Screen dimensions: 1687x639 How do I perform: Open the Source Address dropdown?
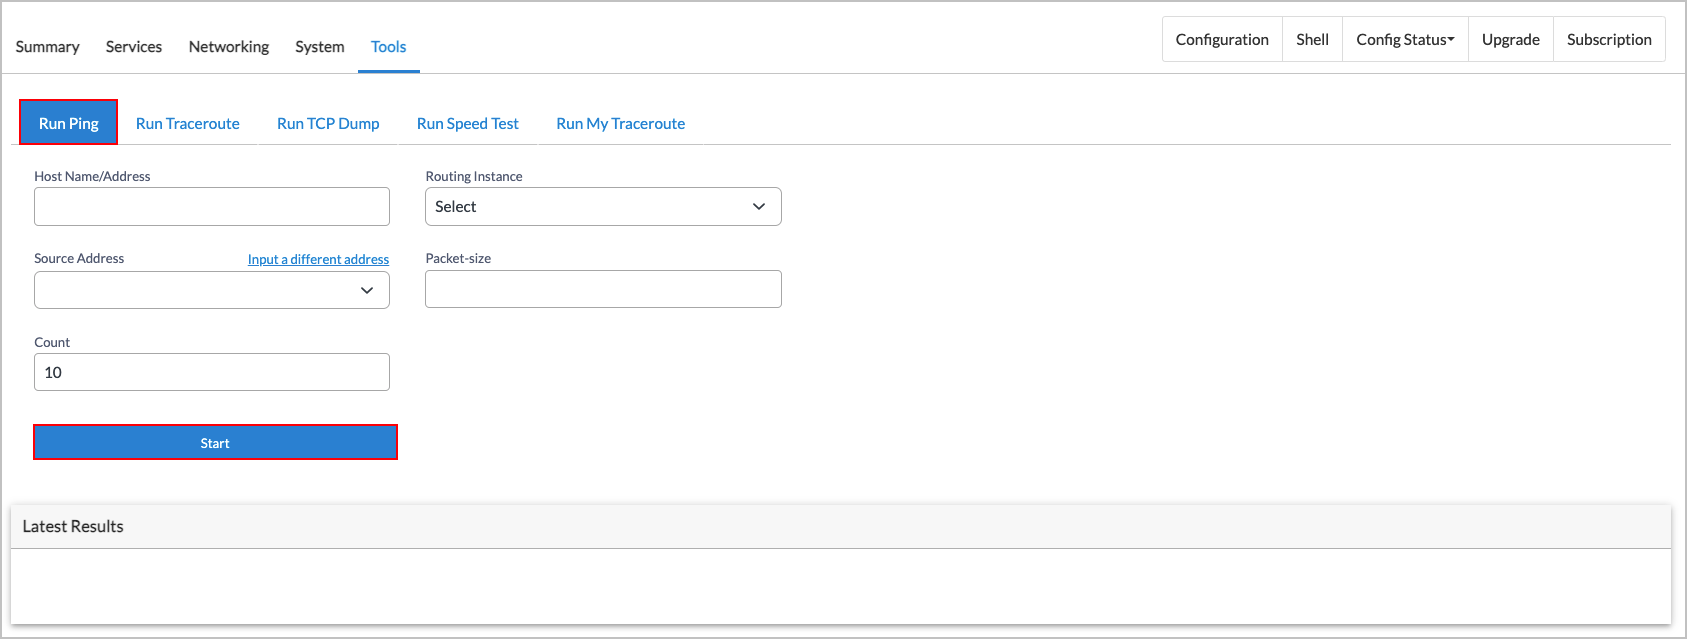coord(212,290)
